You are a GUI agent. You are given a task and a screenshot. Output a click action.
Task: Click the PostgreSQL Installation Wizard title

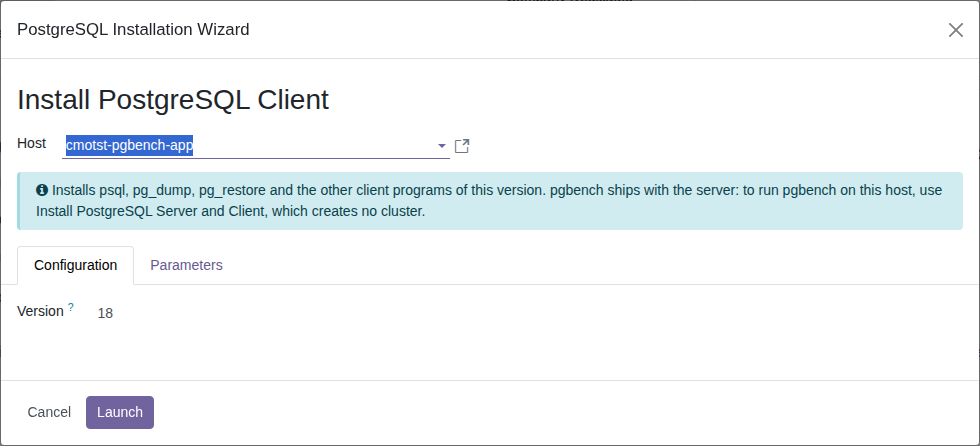[133, 29]
